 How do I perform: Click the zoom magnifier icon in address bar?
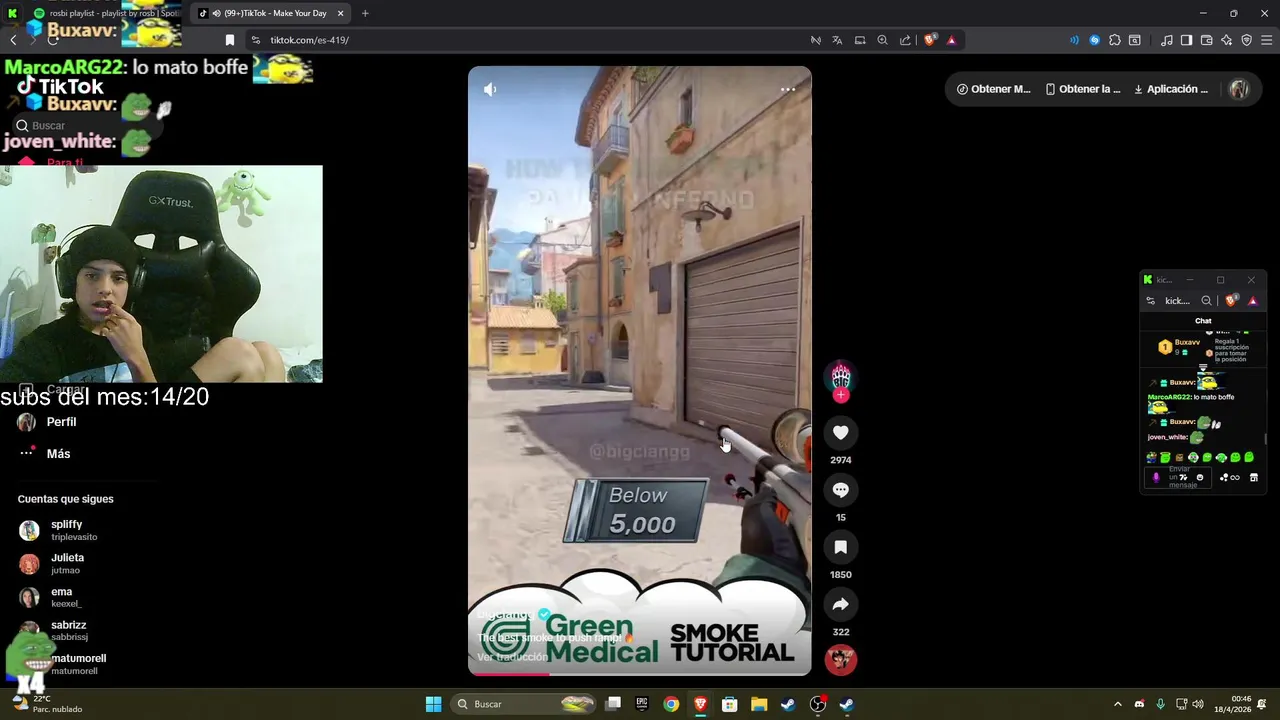pos(882,40)
